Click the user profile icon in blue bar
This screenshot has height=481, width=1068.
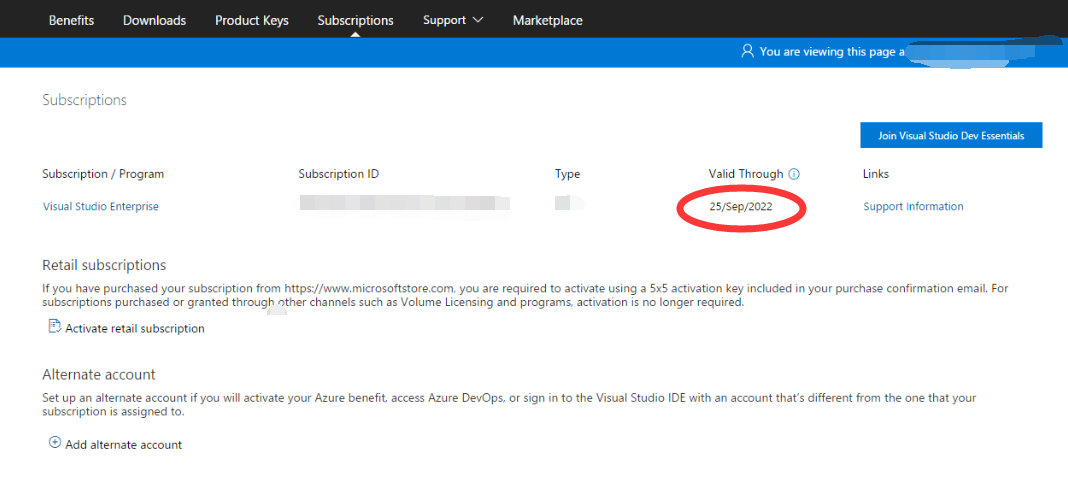point(748,51)
